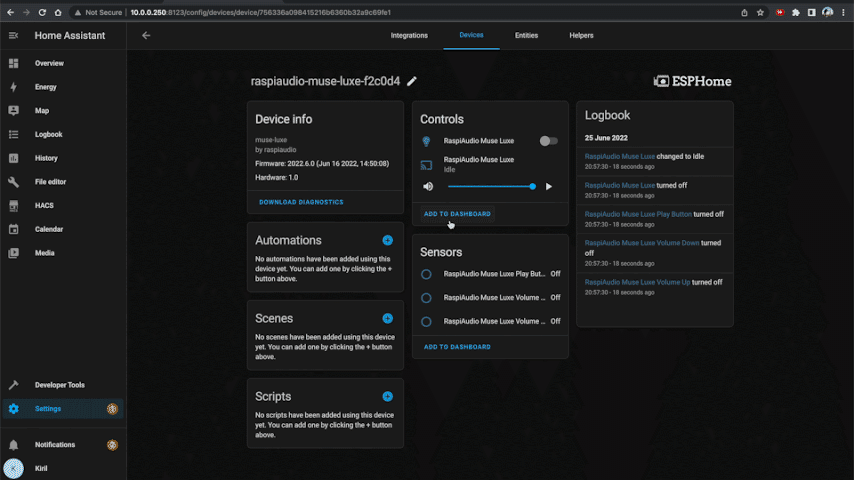The width and height of the screenshot is (854, 480).
Task: Go to the browser home page icon
Action: tap(58, 12)
